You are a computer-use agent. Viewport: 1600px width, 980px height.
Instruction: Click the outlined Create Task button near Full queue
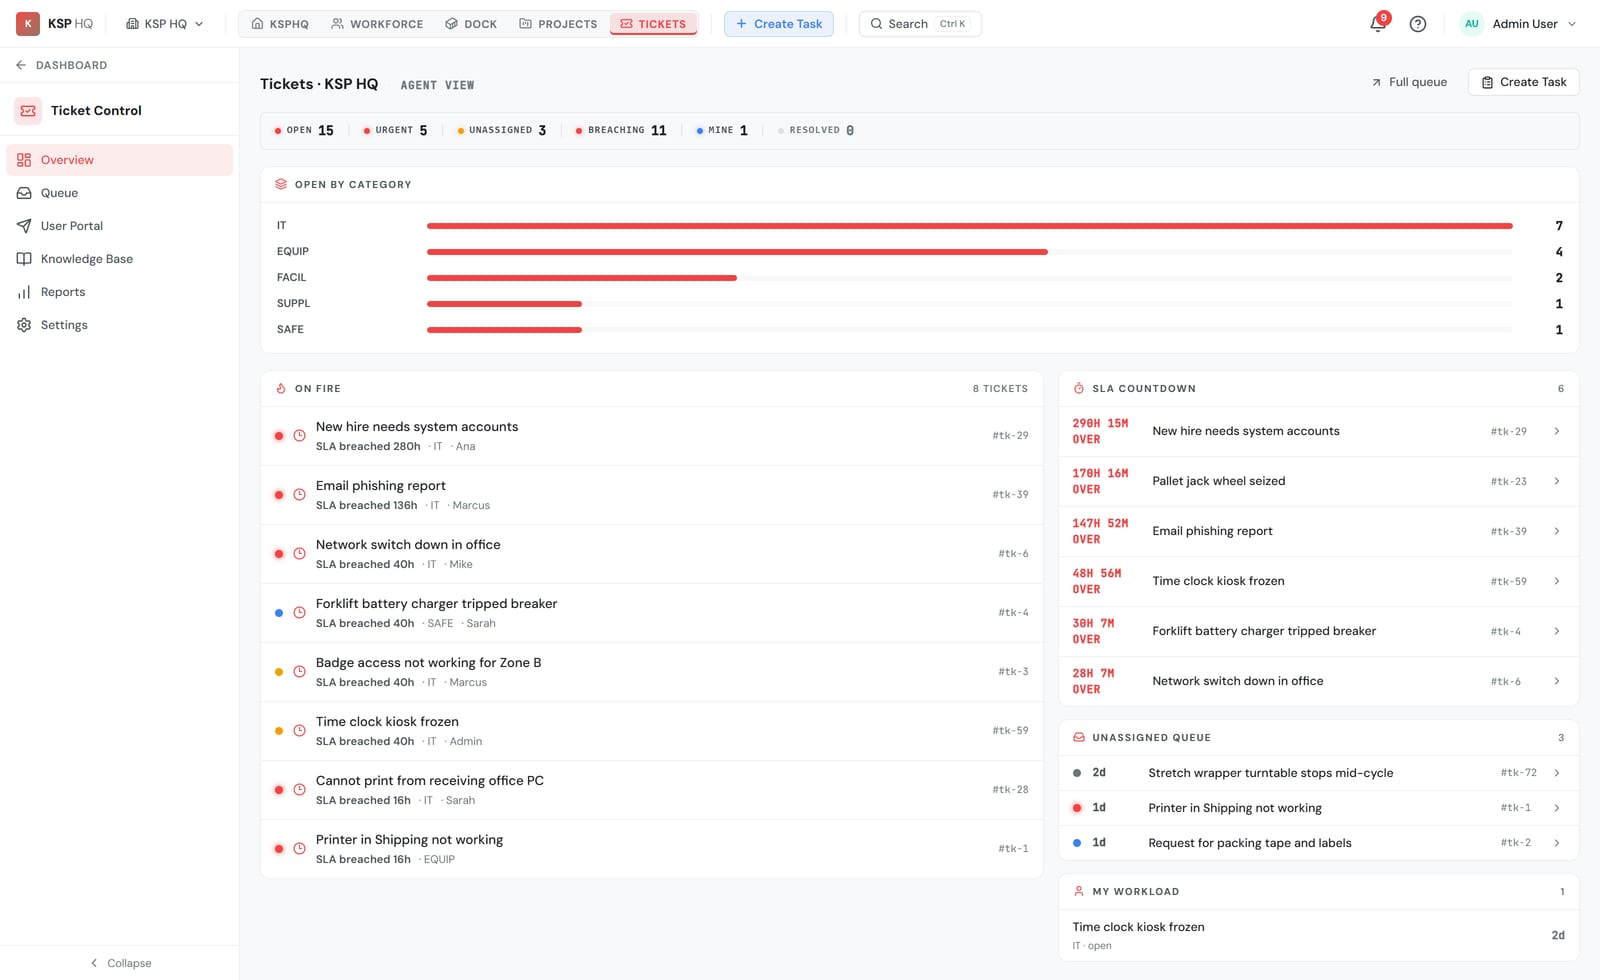tap(1524, 82)
